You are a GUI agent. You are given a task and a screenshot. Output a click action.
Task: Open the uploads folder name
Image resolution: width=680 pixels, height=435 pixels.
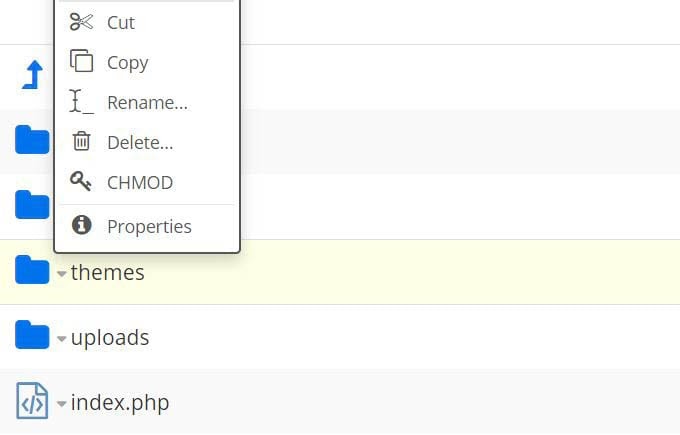click(x=110, y=337)
